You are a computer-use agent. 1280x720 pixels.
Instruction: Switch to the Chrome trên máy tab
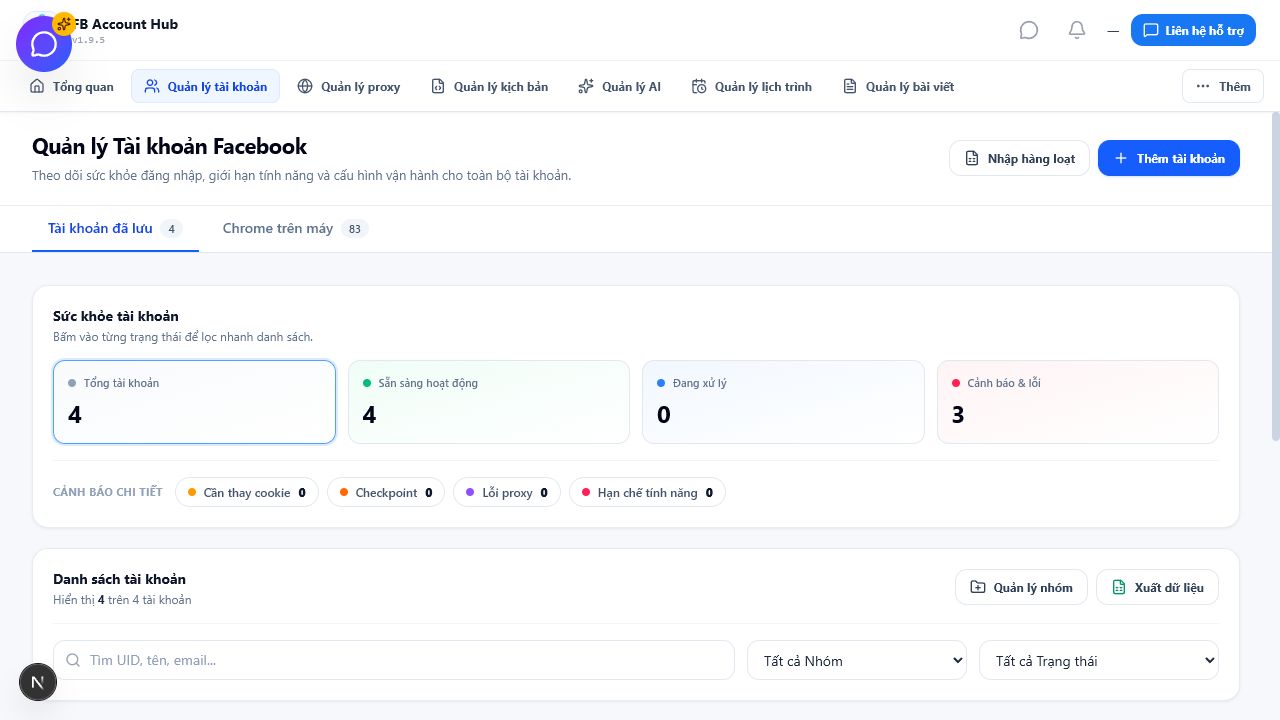[x=295, y=228]
